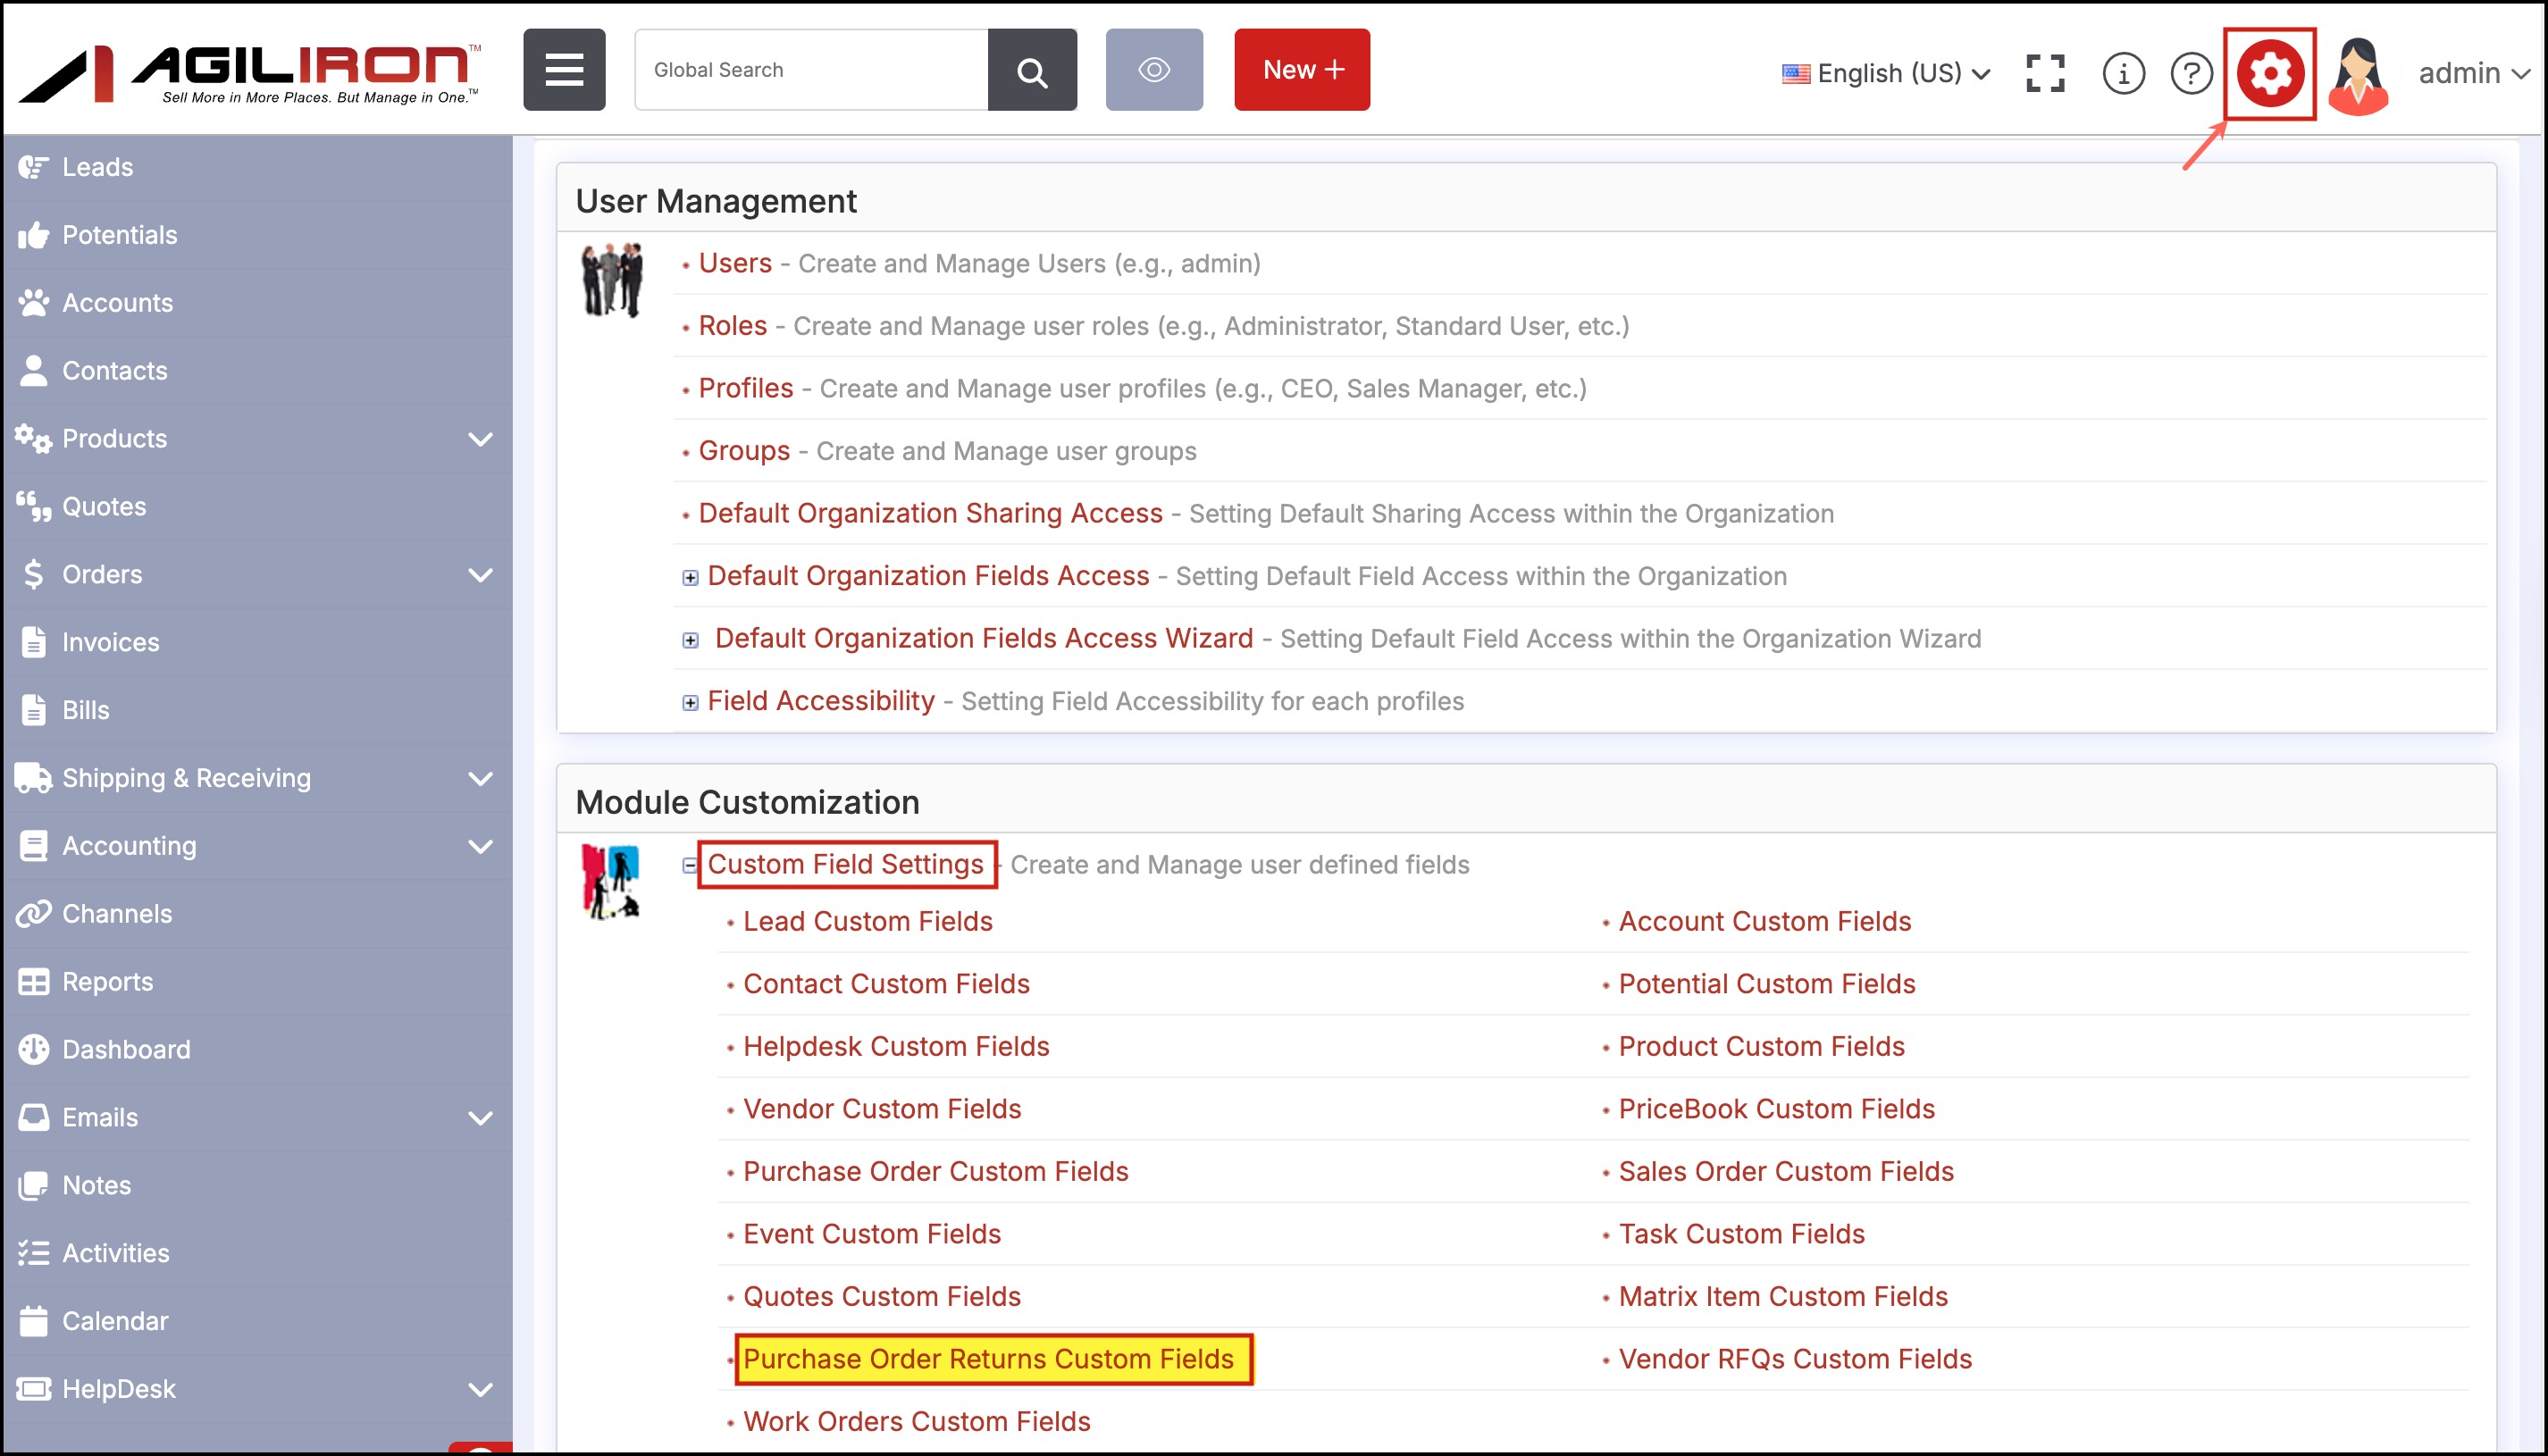Open Default Organization Sharing Access link
The width and height of the screenshot is (2548, 1456).
(930, 513)
